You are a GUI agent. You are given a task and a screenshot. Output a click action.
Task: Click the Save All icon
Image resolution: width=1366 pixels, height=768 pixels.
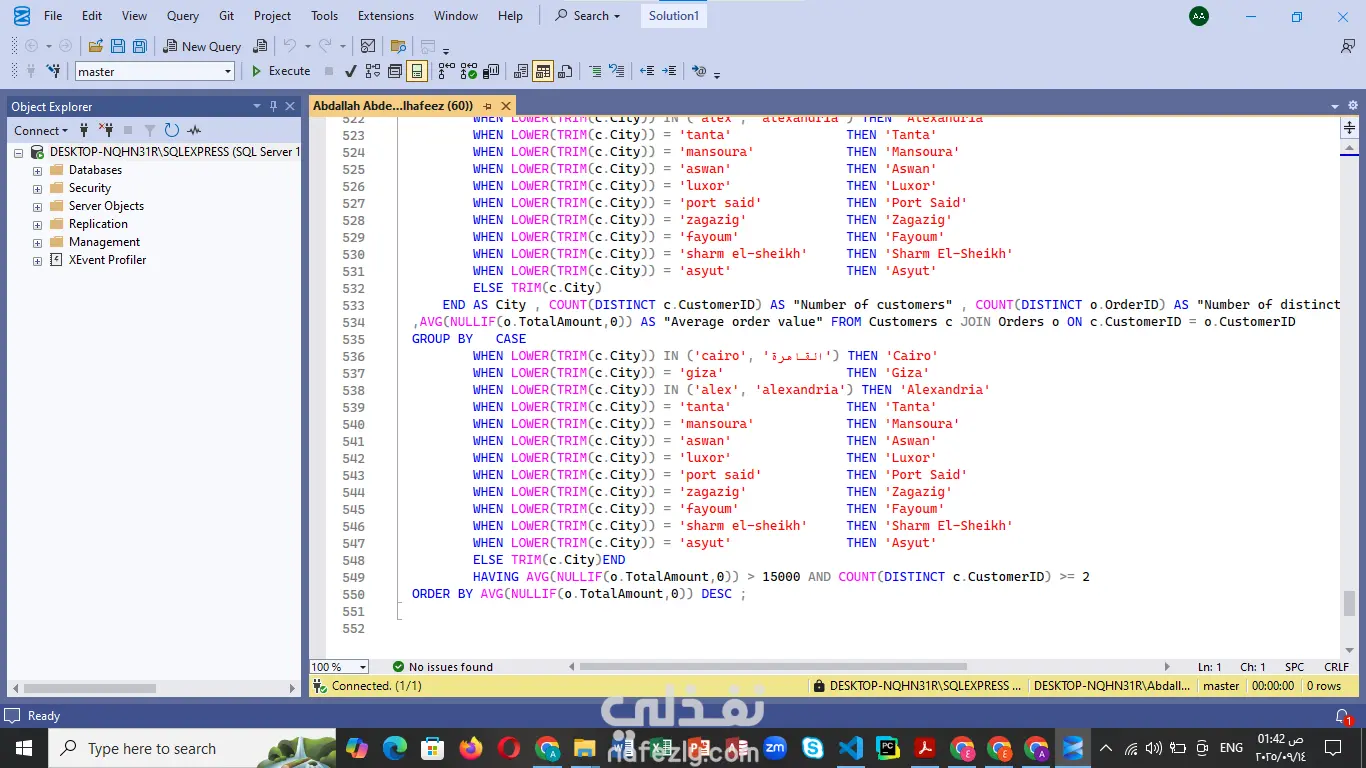(140, 46)
